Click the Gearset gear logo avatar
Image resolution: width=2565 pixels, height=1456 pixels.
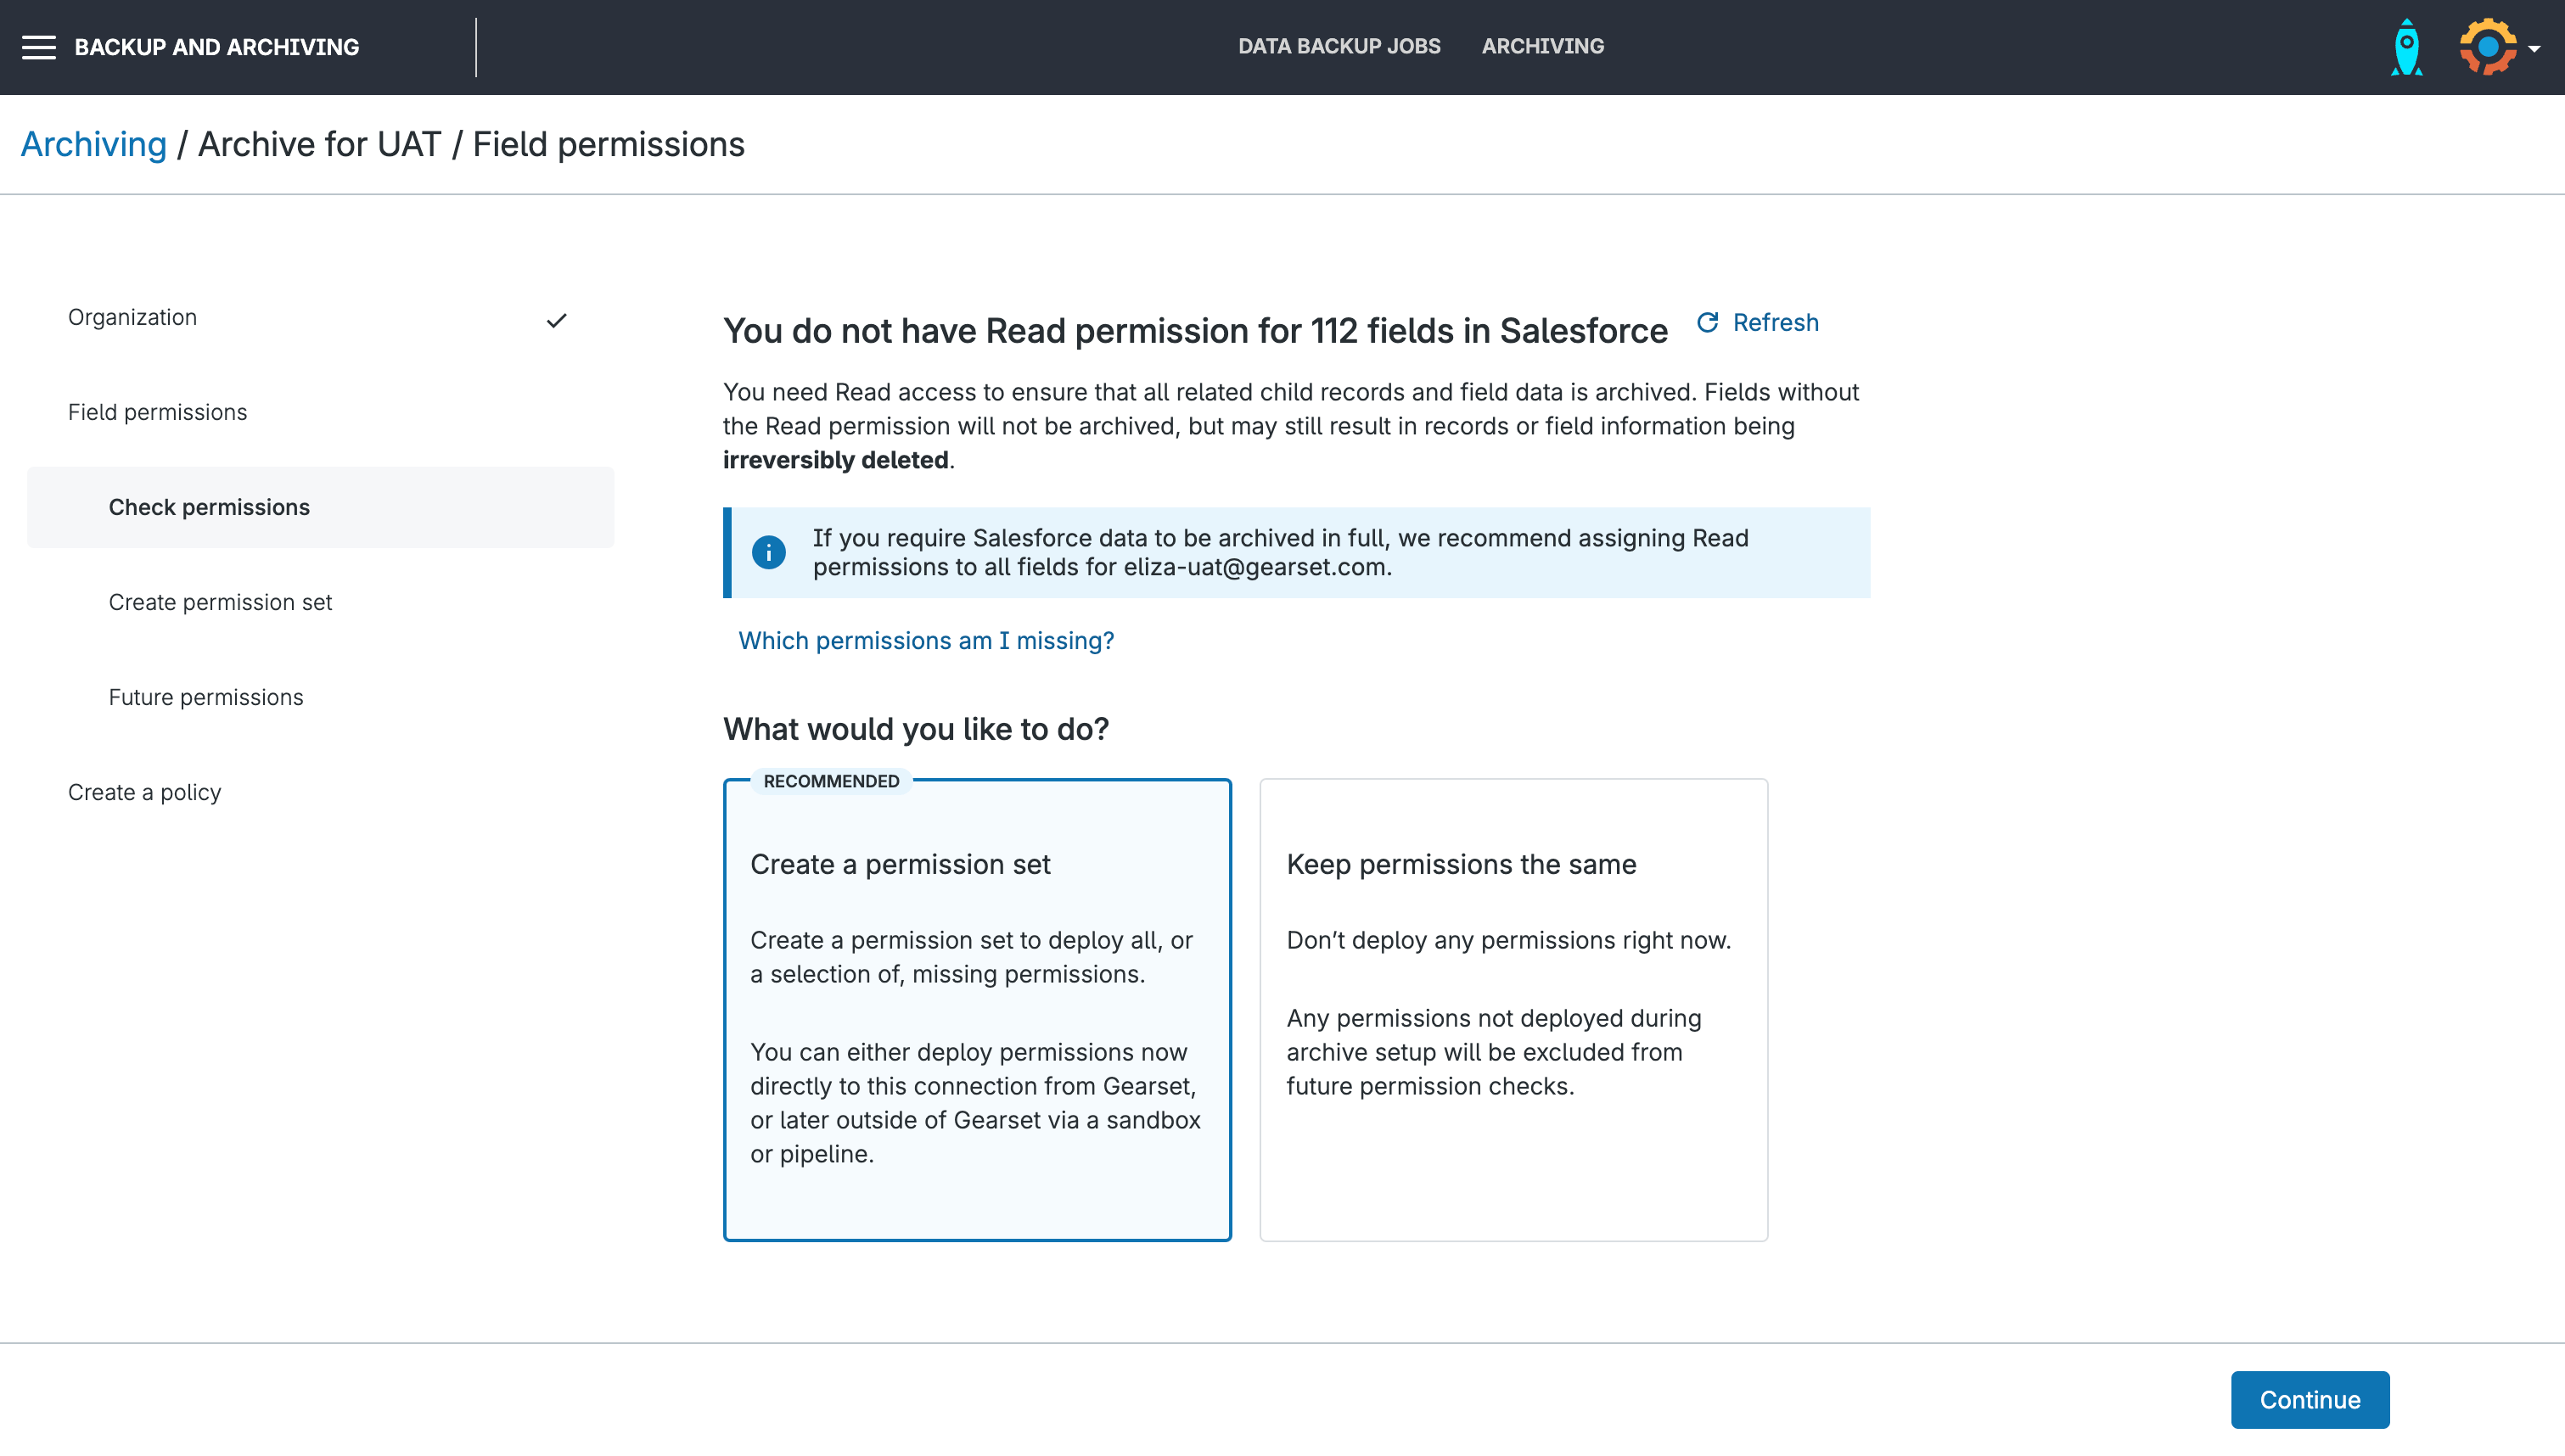pyautogui.click(x=2487, y=47)
